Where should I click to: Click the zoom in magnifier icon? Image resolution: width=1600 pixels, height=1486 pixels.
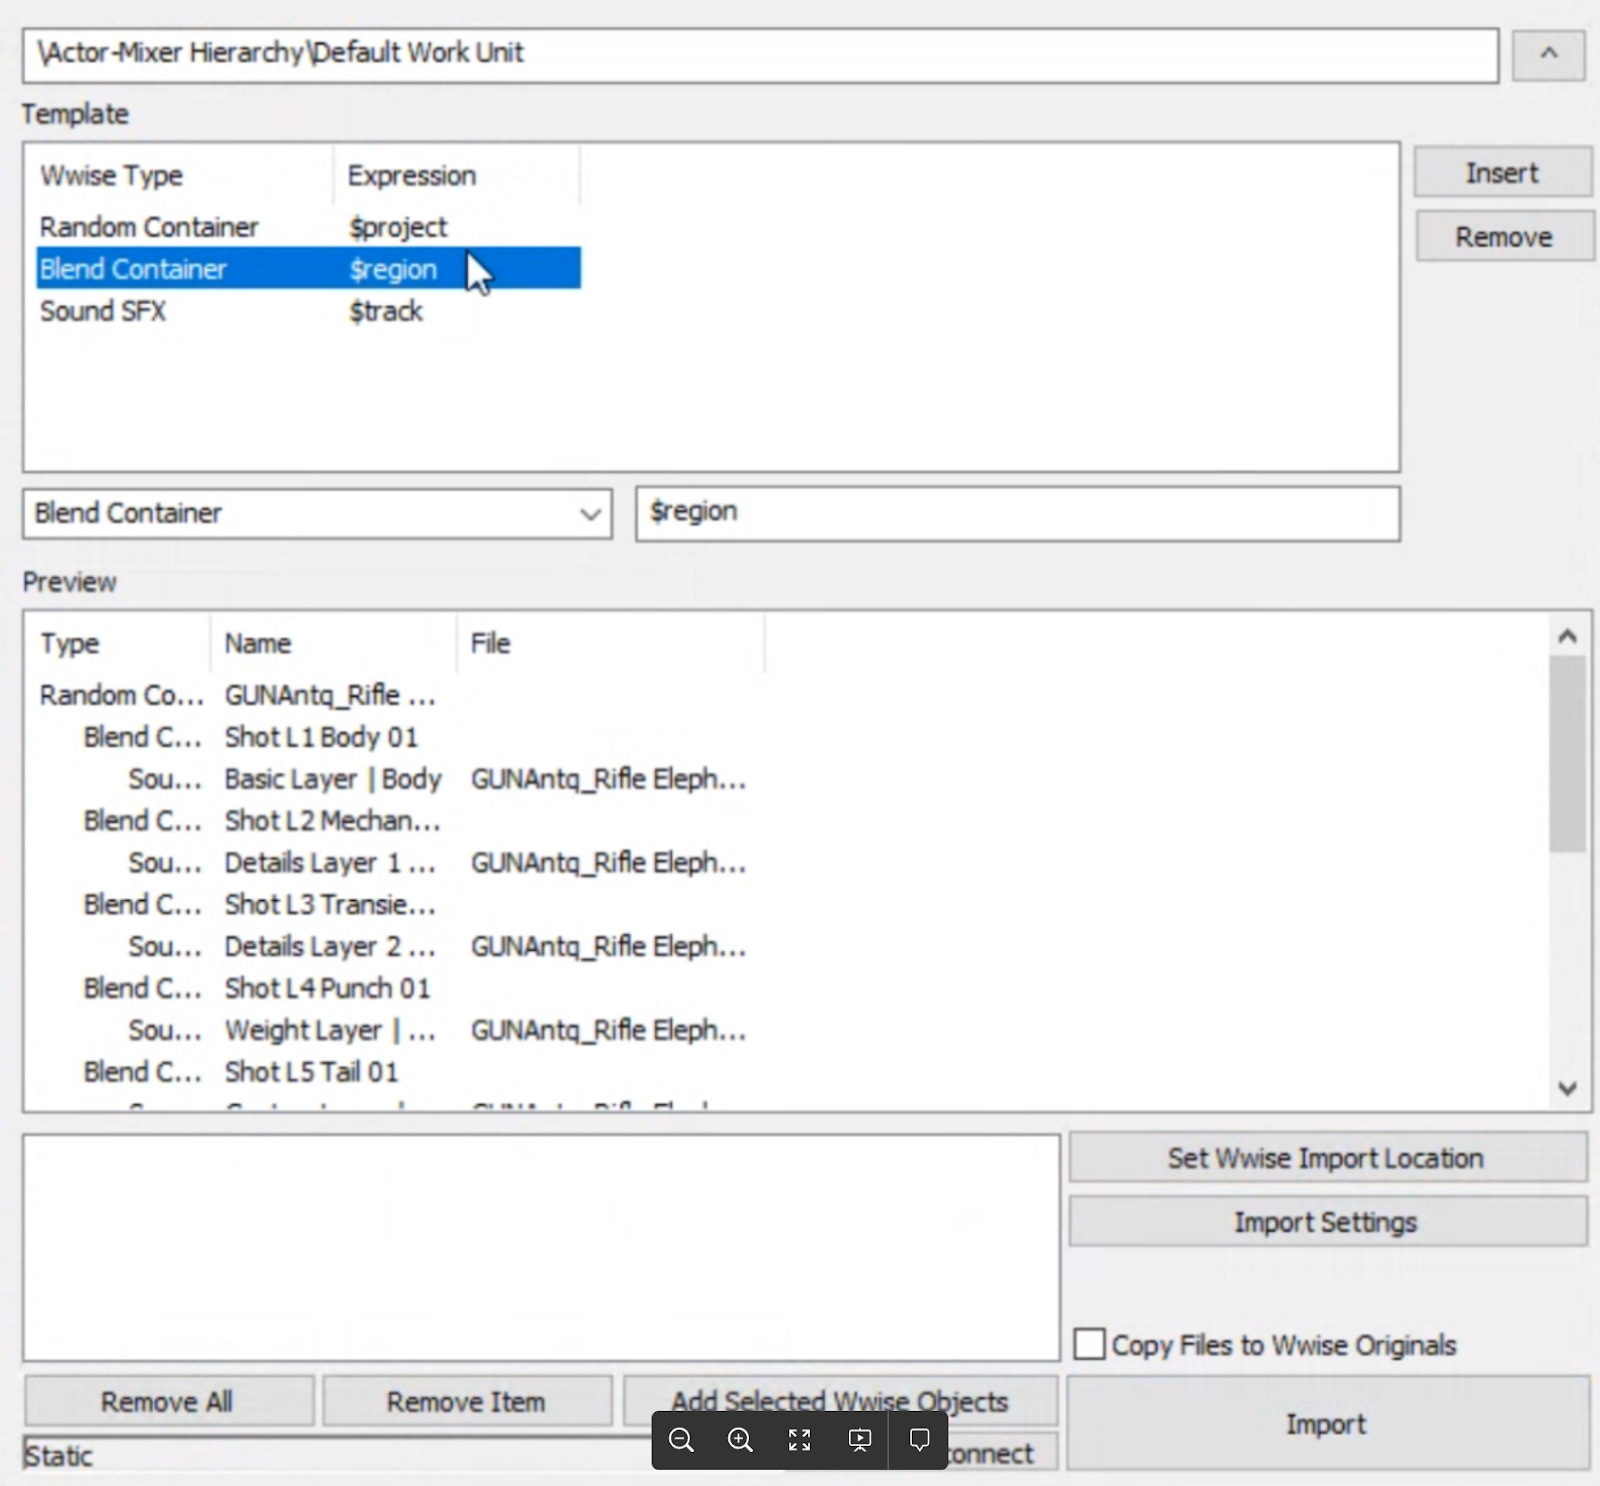coord(740,1440)
